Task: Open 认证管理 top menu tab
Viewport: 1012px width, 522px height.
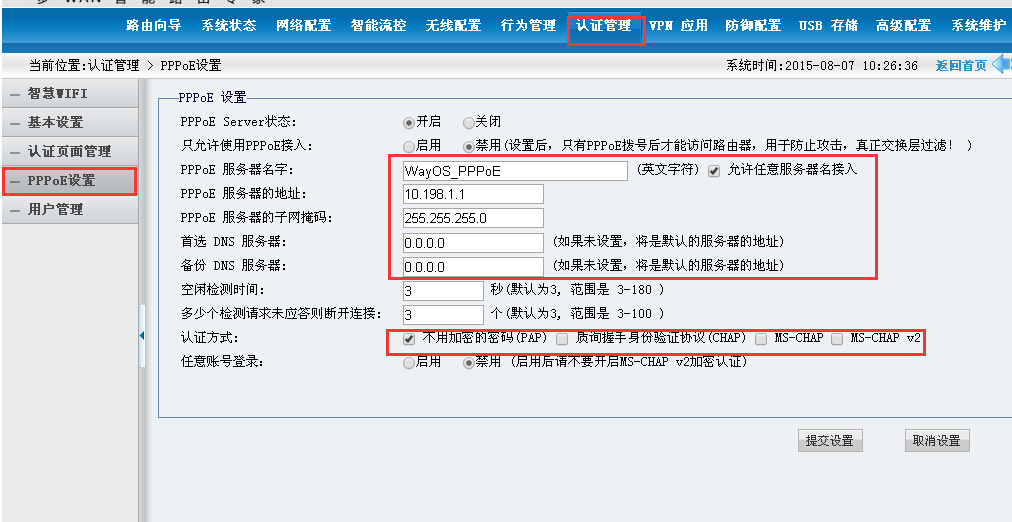Action: pos(604,26)
